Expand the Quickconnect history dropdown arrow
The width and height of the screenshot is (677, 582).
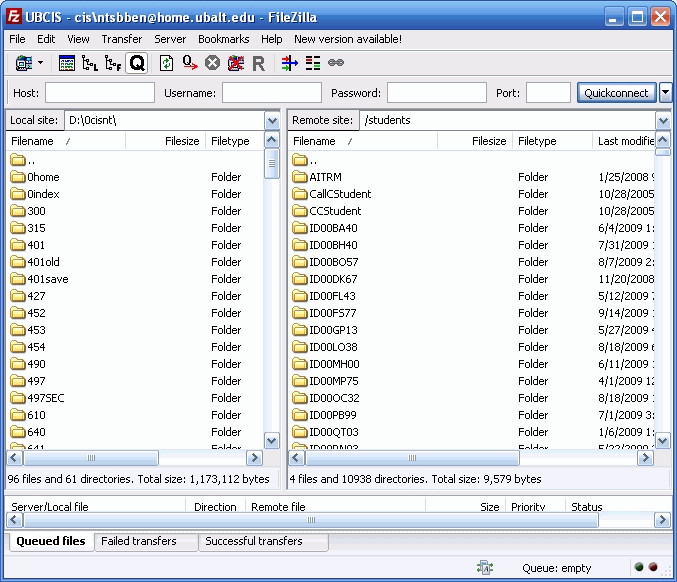click(x=666, y=93)
